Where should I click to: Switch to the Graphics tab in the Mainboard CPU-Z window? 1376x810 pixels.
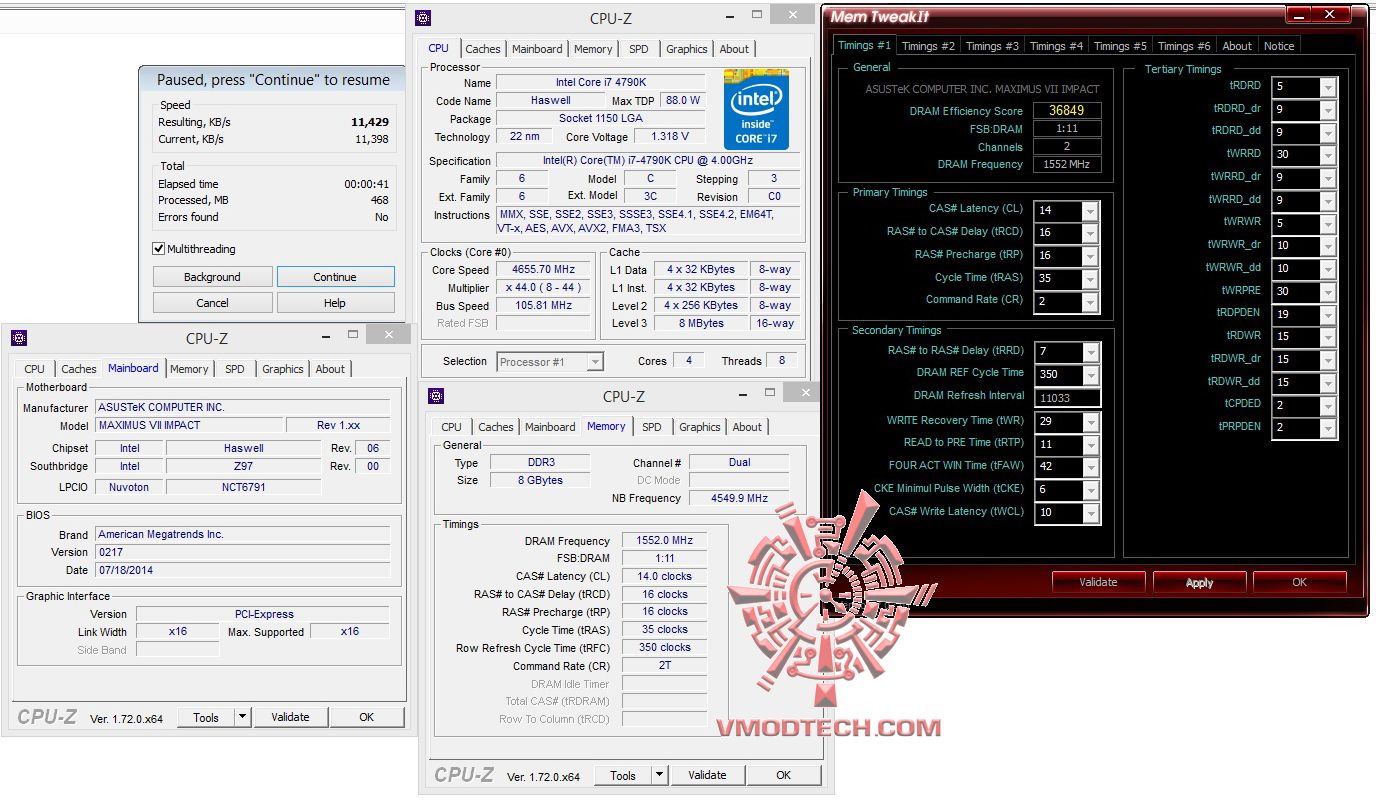[x=283, y=369]
